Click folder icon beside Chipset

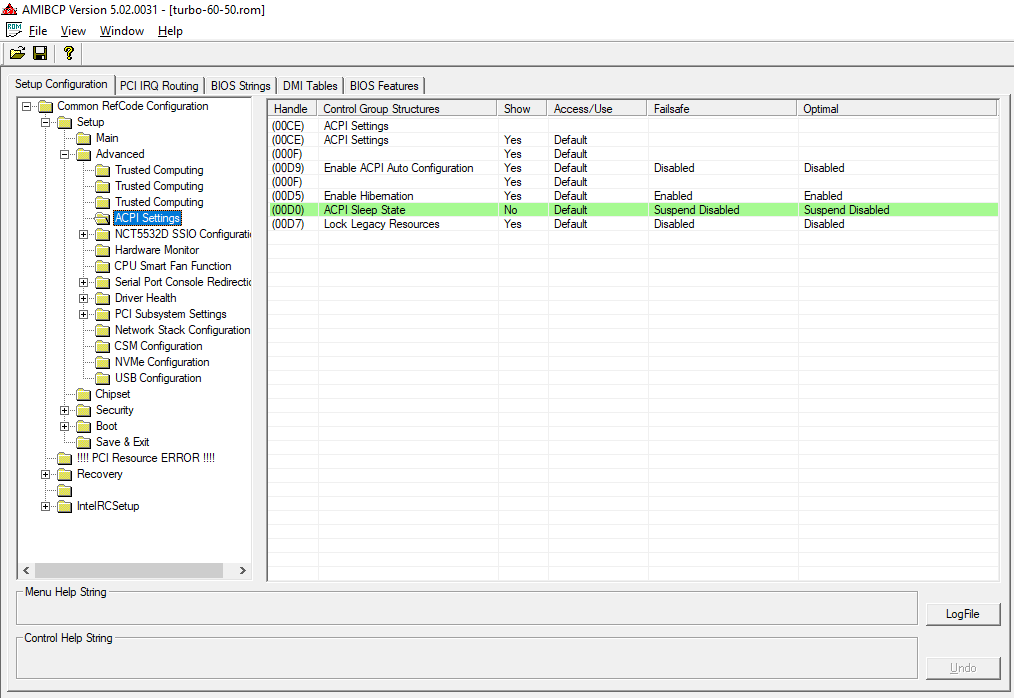tap(83, 395)
